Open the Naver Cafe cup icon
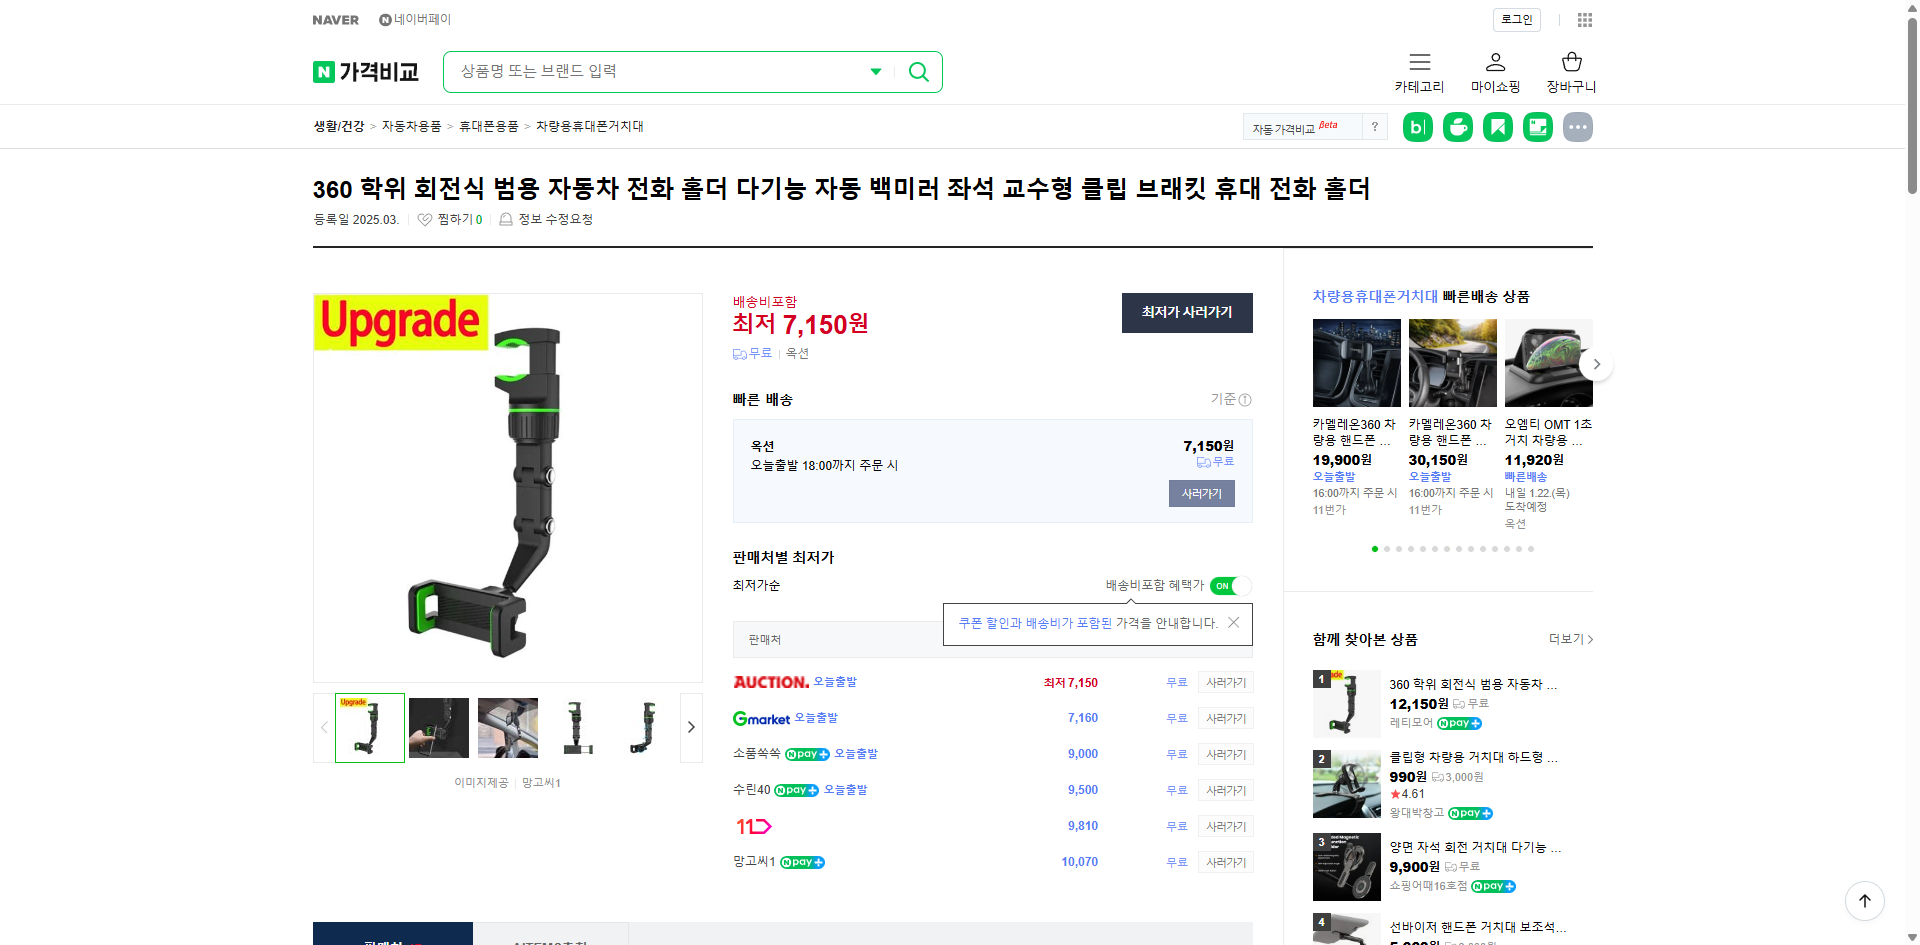The width and height of the screenshot is (1920, 945). [1457, 126]
